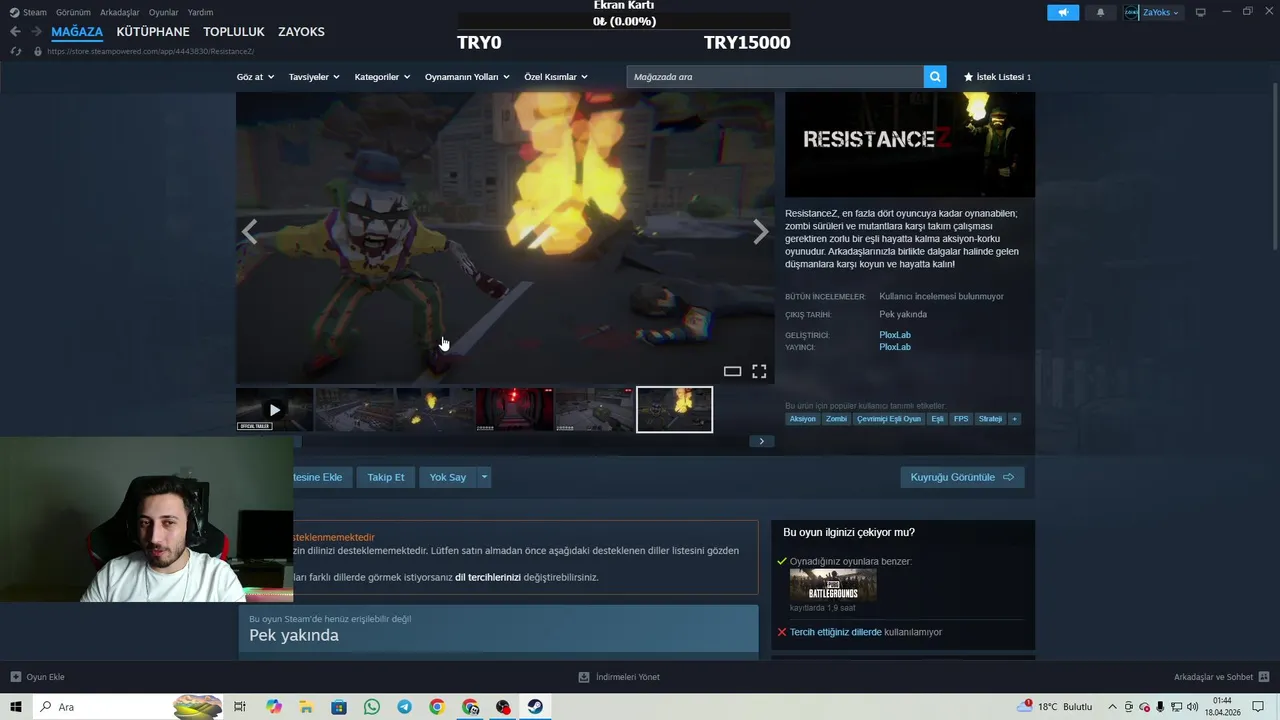Select the Strateji tag

point(990,419)
